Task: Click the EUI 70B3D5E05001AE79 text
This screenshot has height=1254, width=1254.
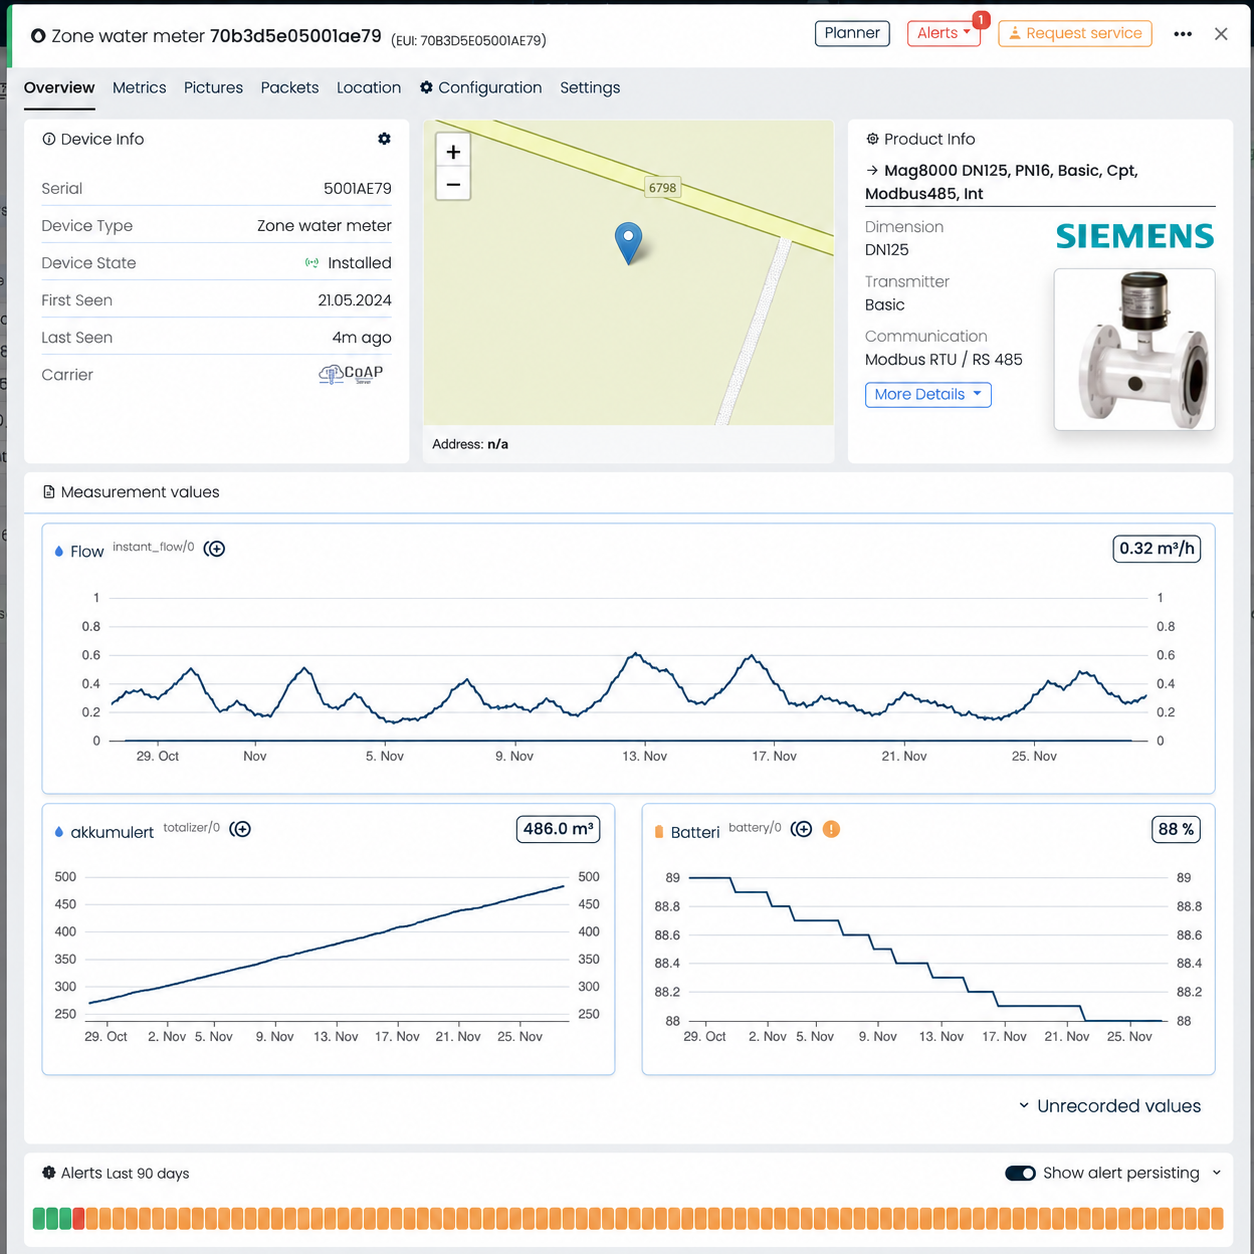Action: coord(468,41)
